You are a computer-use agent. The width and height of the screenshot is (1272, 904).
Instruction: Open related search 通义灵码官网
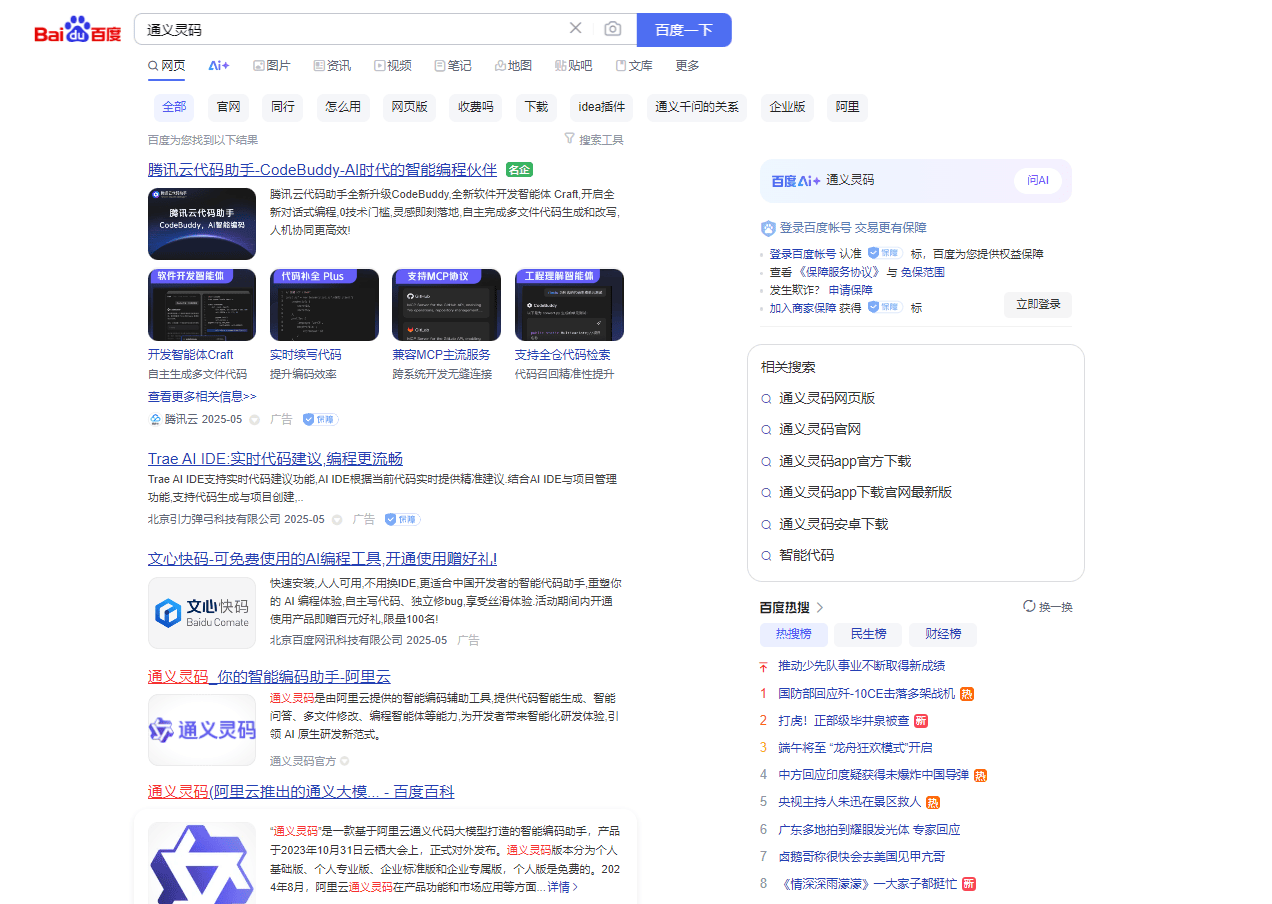[820, 430]
